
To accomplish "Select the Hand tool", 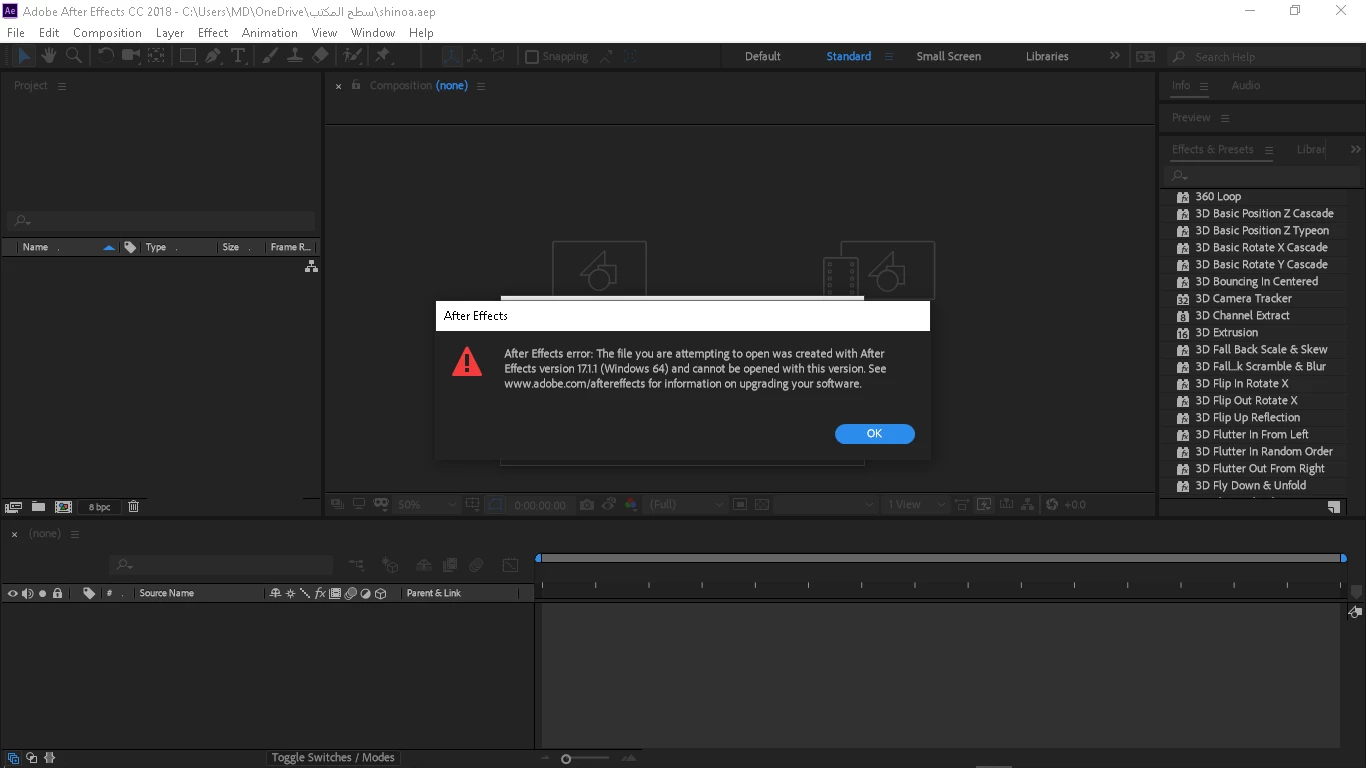I will pyautogui.click(x=49, y=56).
